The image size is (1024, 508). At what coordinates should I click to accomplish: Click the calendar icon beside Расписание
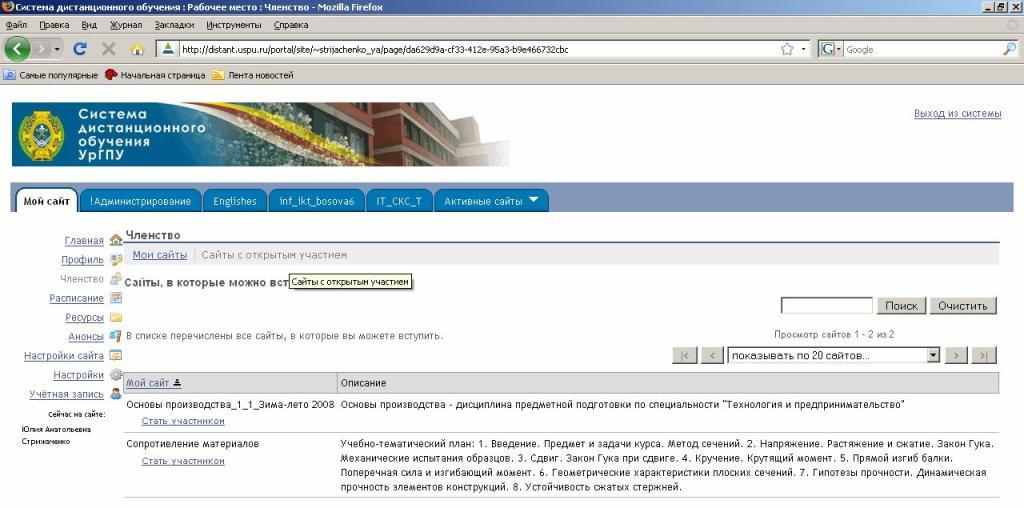pos(116,298)
